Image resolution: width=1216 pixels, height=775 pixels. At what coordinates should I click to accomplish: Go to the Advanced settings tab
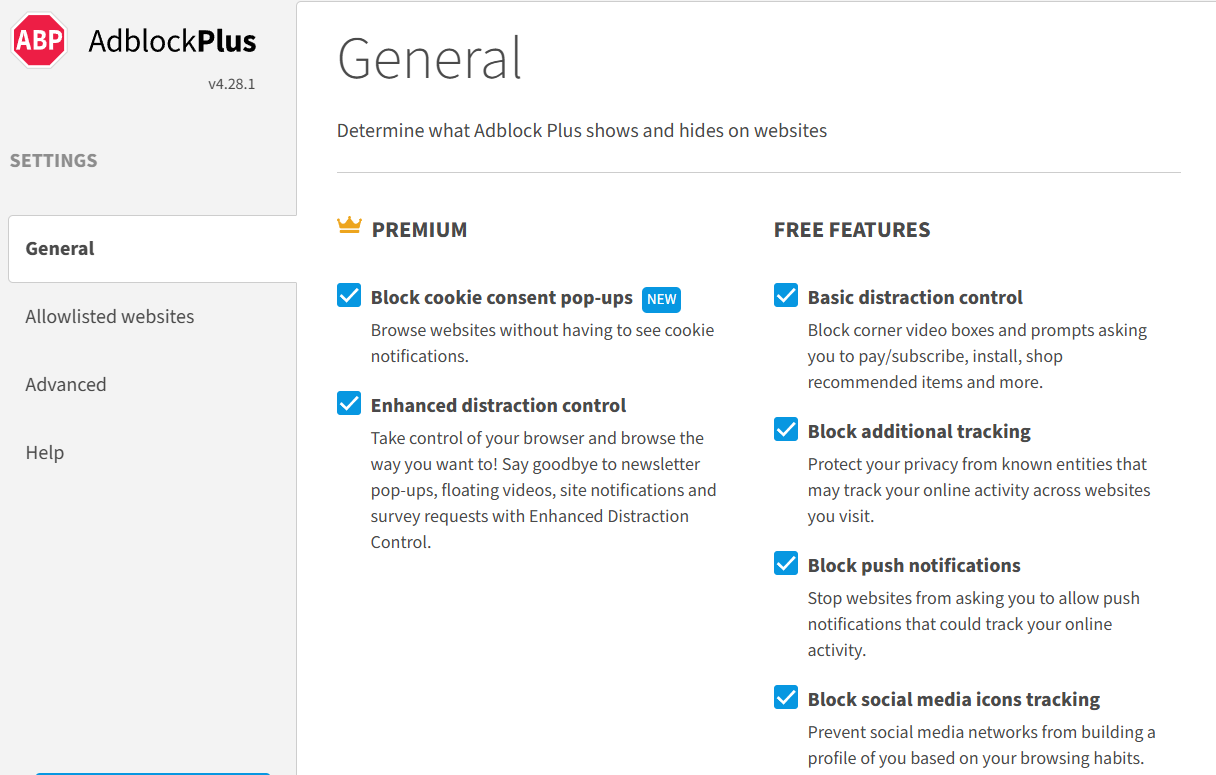[x=66, y=385]
